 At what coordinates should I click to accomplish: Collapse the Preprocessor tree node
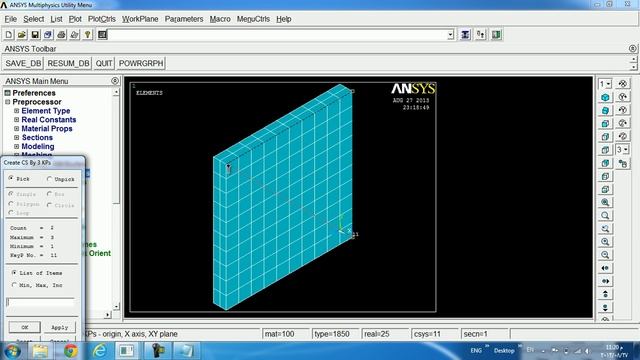pyautogui.click(x=7, y=102)
